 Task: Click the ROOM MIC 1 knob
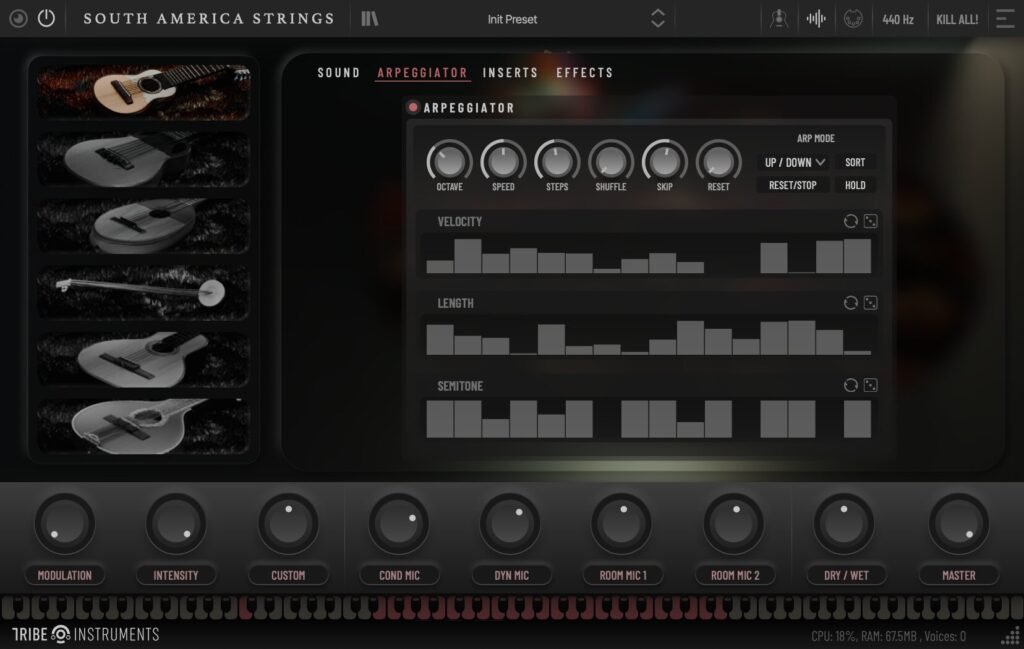(x=622, y=524)
